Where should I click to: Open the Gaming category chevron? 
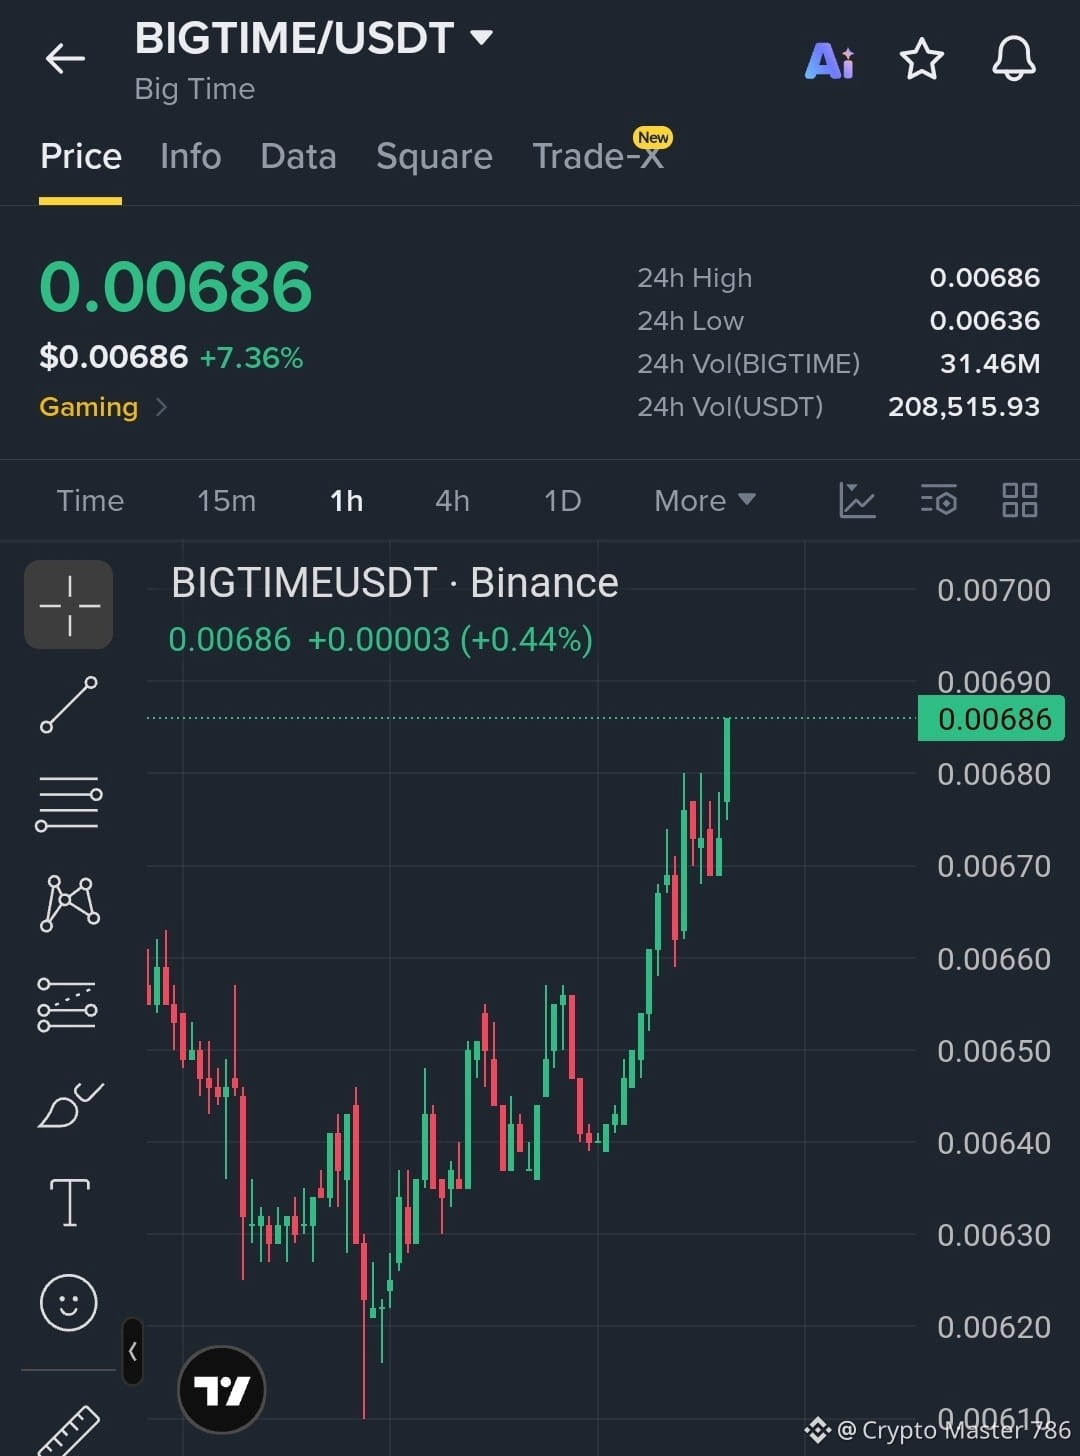coord(161,407)
